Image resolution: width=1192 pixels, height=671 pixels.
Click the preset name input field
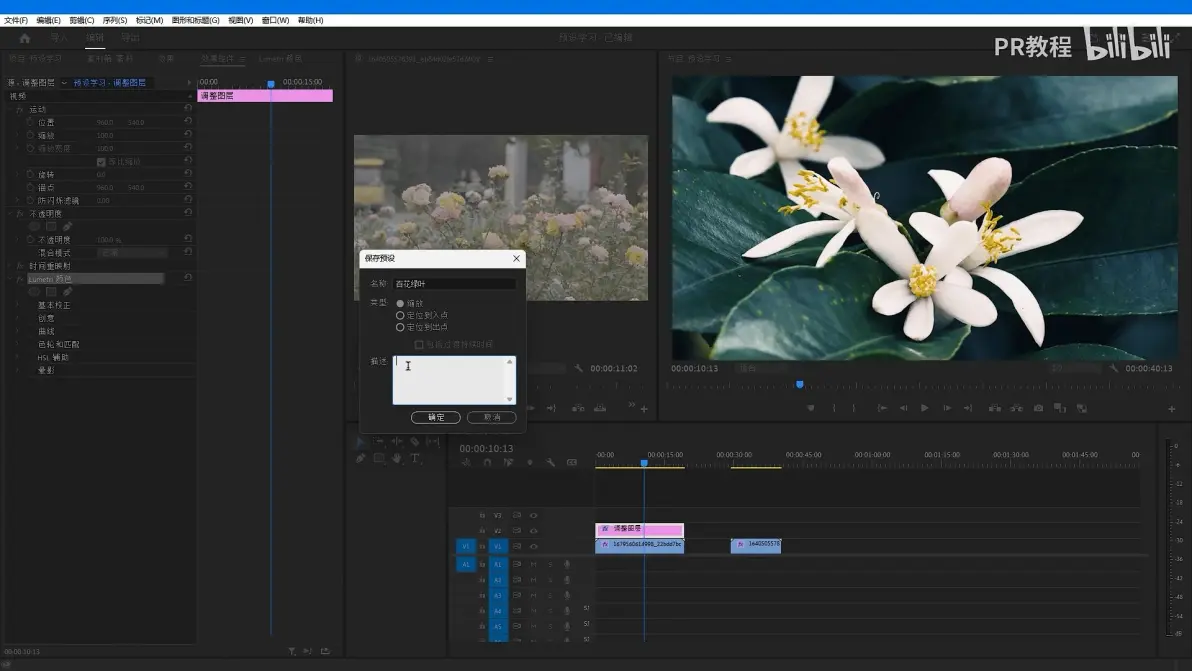[454, 283]
